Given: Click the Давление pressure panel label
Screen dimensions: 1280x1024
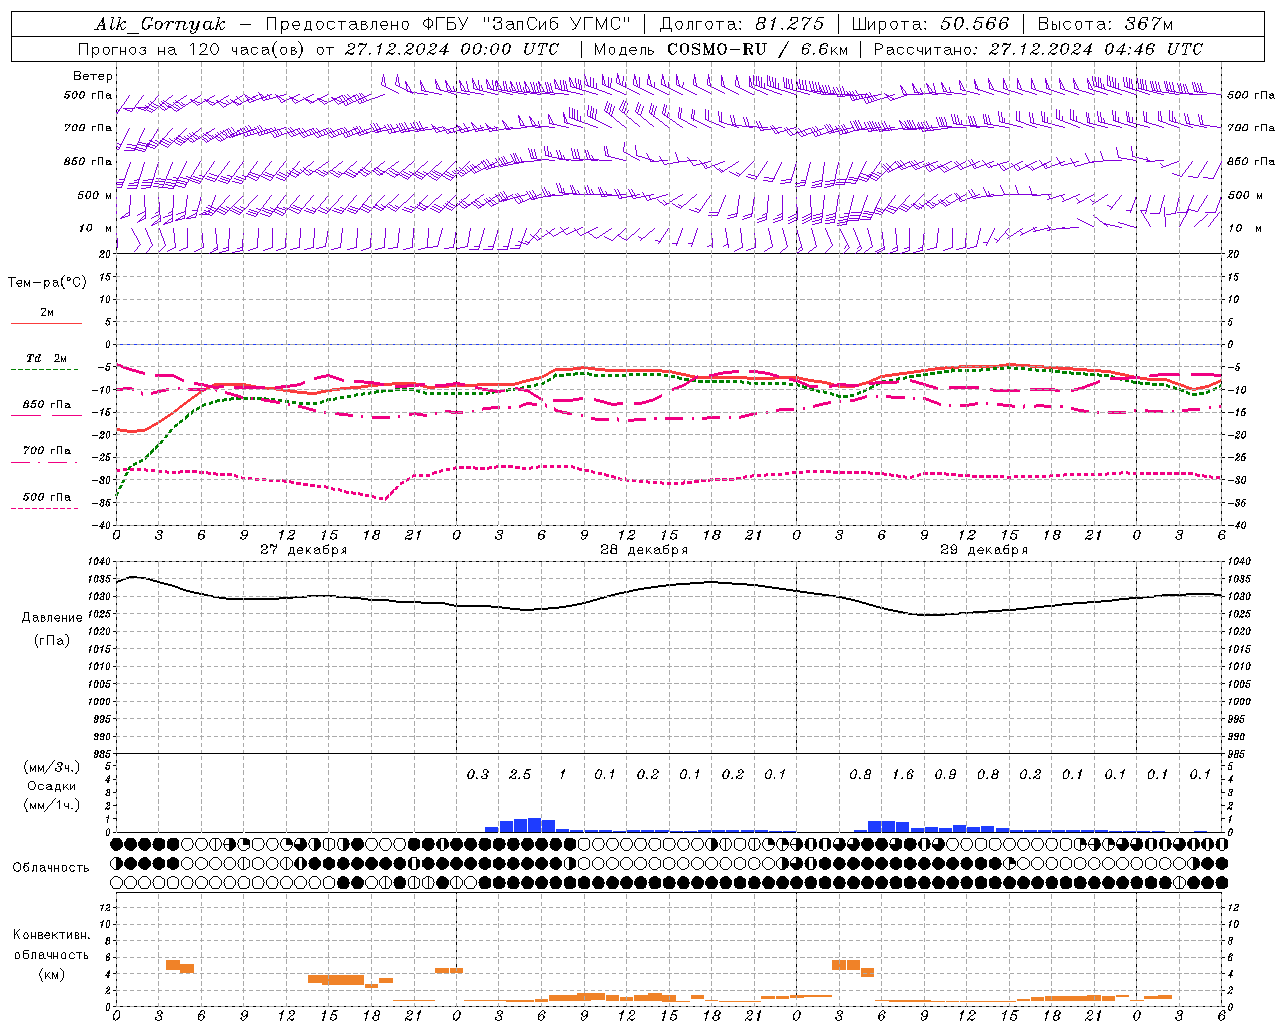Looking at the screenshot, I should pyautogui.click(x=52, y=618).
